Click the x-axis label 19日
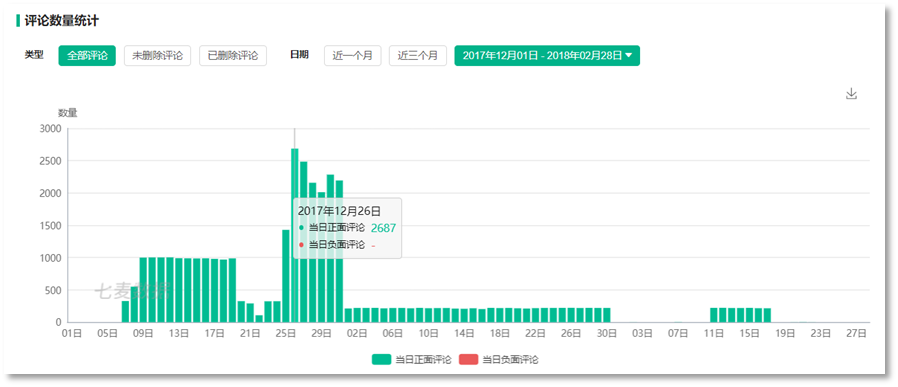Viewport: 898px width, 387px height. [785, 333]
